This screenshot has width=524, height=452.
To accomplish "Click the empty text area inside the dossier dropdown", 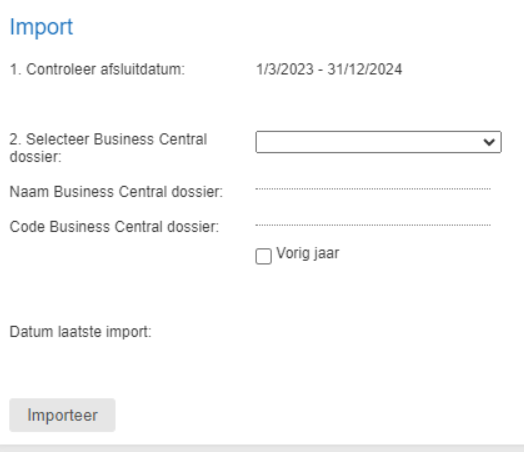I will pos(368,142).
